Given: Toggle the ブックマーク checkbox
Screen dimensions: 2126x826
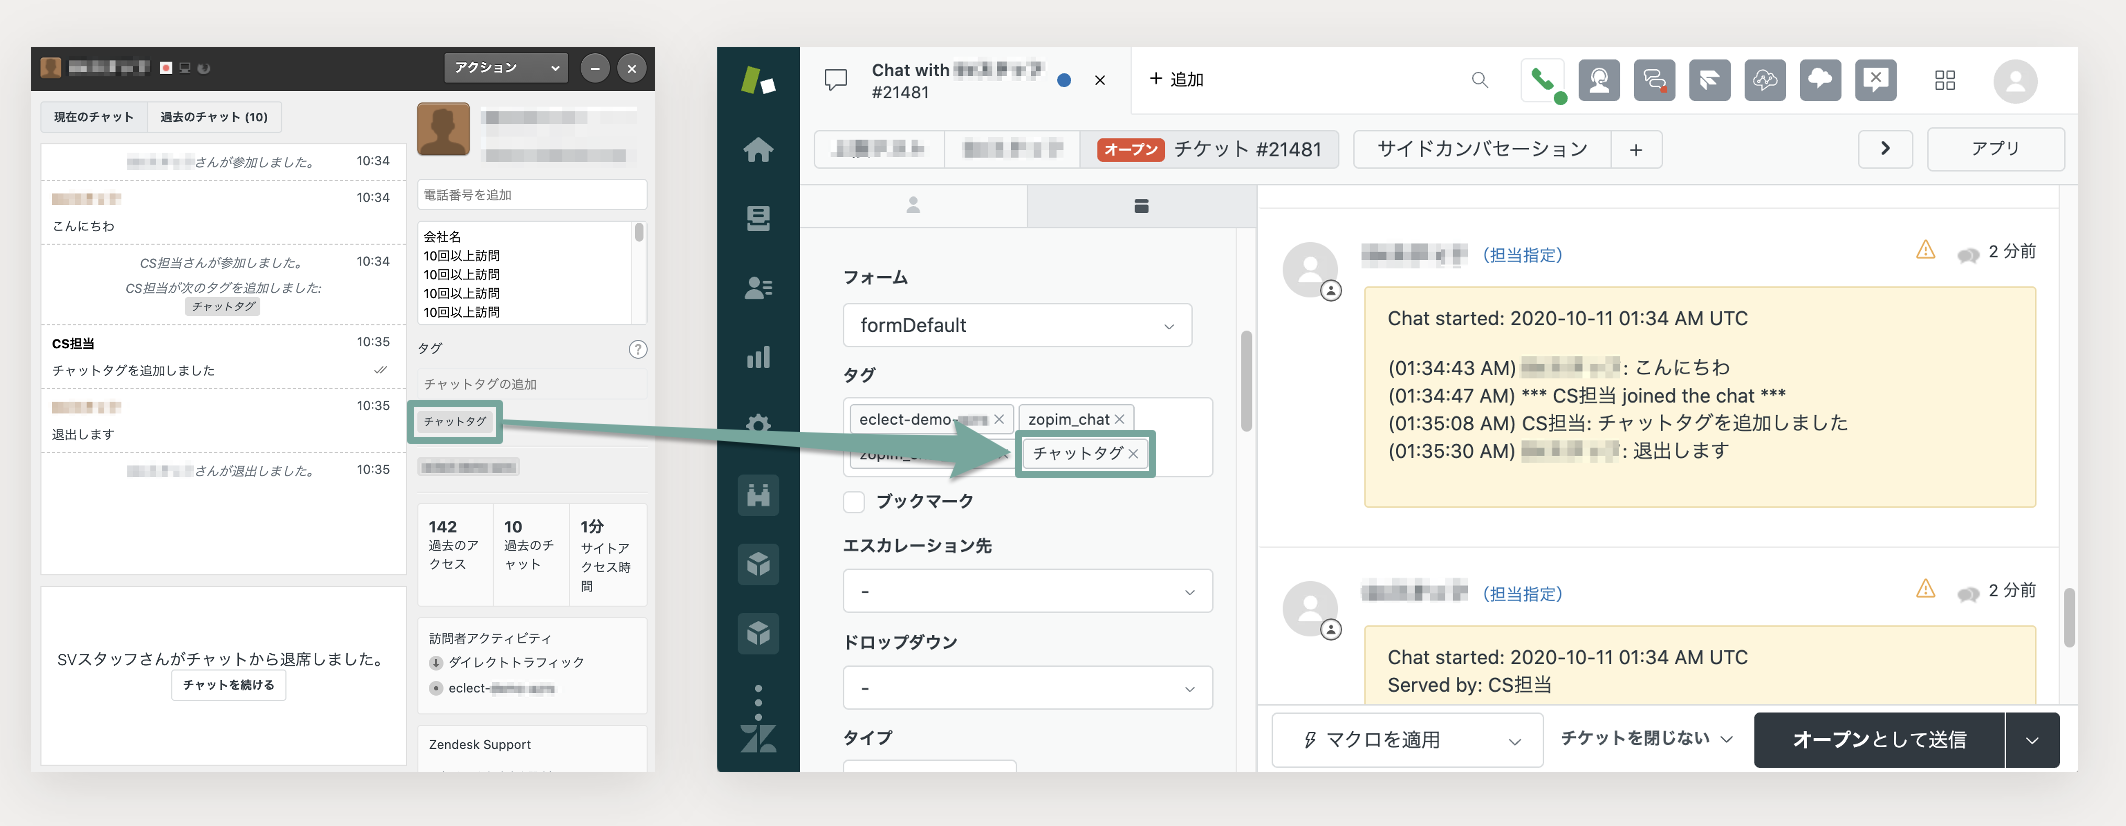Looking at the screenshot, I should point(854,501).
